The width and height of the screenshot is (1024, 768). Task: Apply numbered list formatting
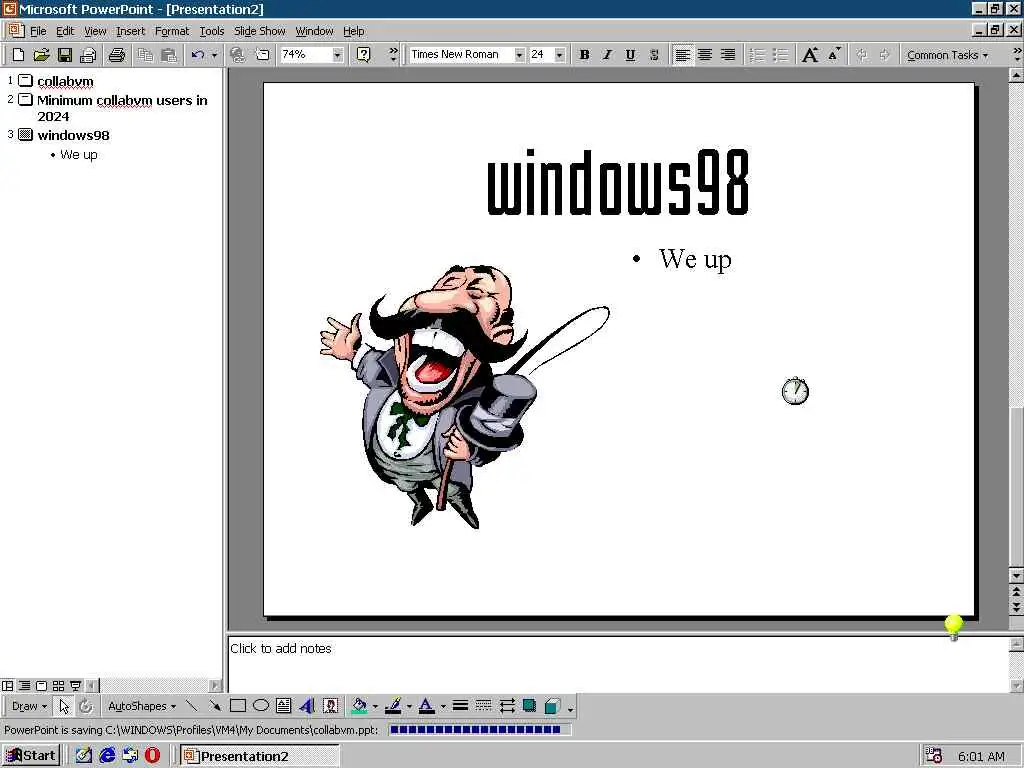click(x=757, y=55)
